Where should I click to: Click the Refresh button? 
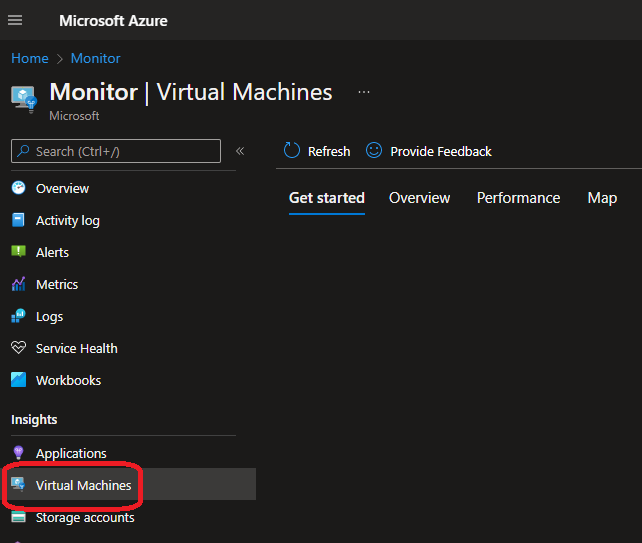point(317,151)
